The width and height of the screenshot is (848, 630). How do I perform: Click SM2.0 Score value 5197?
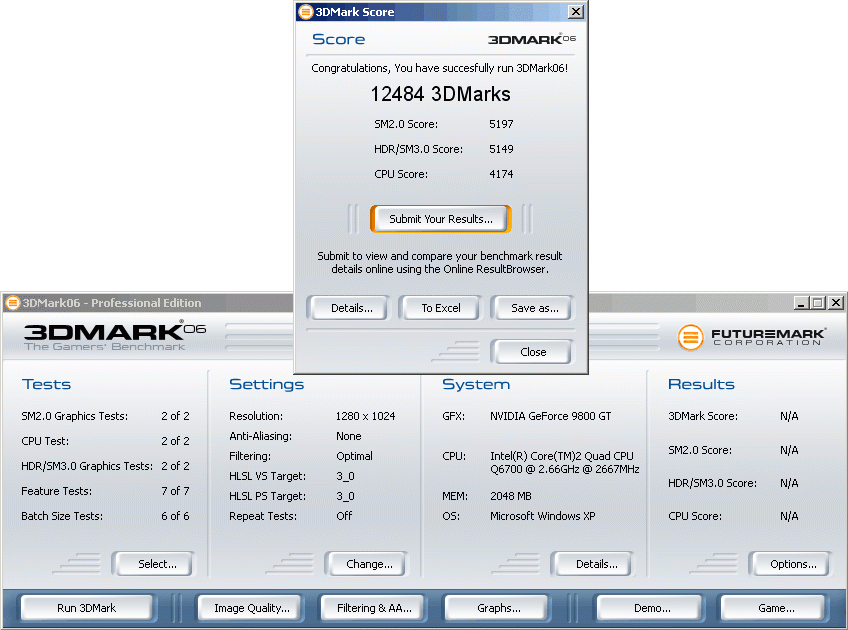tap(501, 124)
